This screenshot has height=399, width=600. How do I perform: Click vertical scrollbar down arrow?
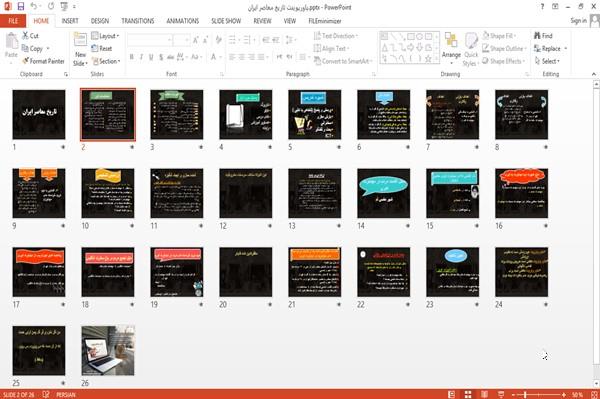pos(596,384)
